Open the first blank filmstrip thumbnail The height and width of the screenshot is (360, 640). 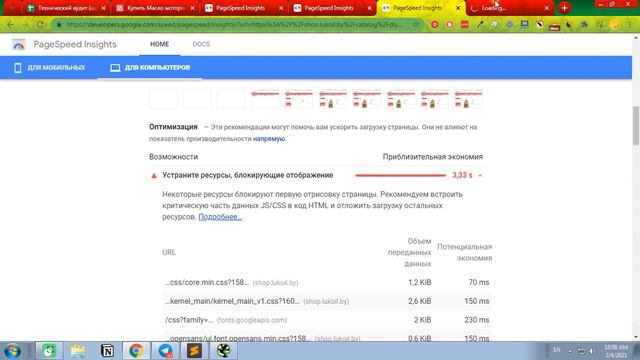coord(163,99)
